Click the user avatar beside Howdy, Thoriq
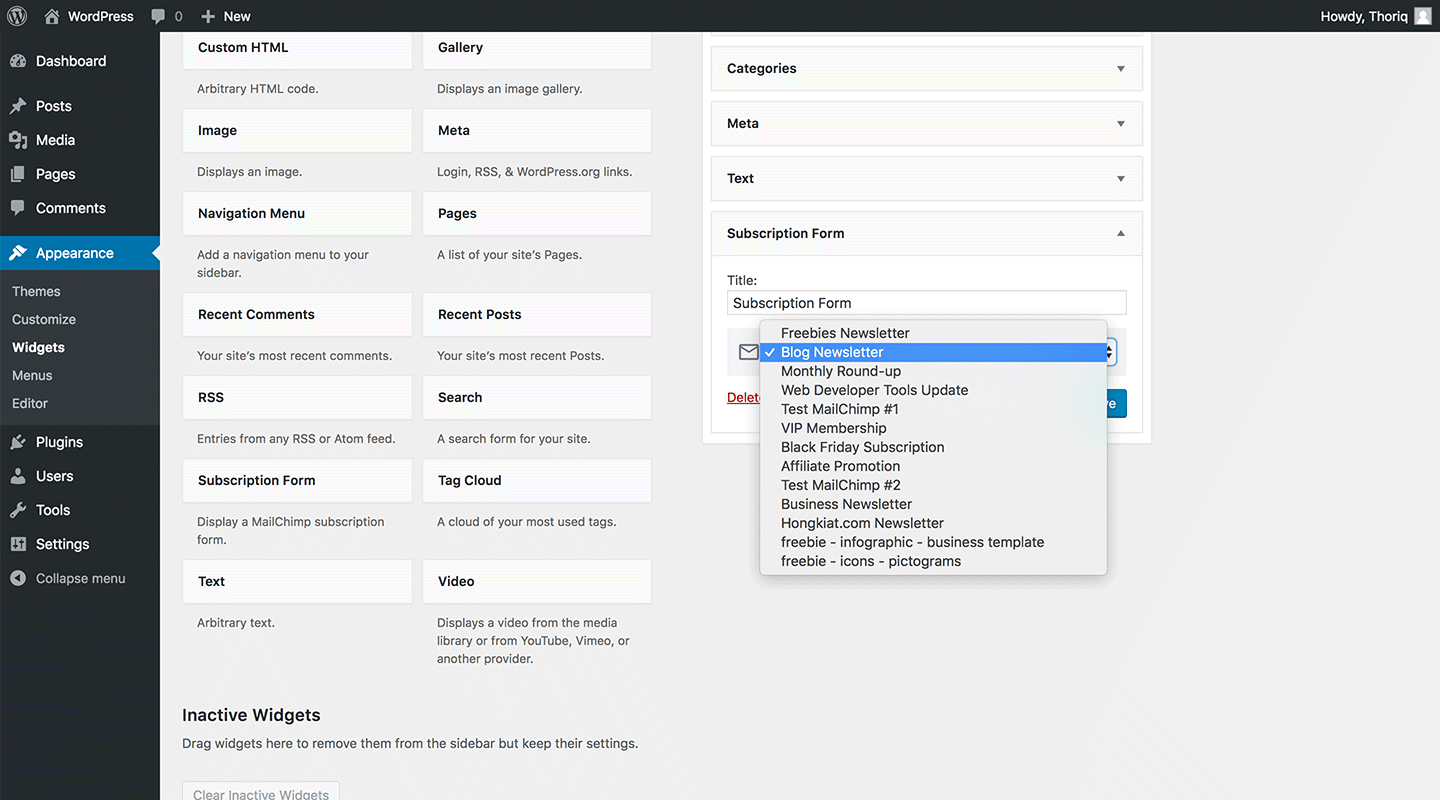This screenshot has width=1440, height=800. pos(1422,16)
